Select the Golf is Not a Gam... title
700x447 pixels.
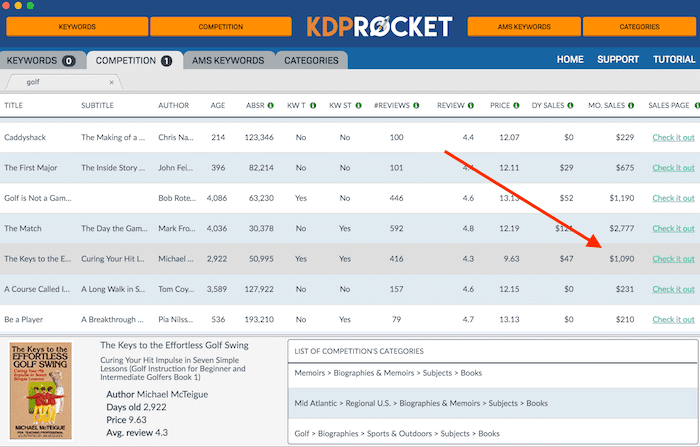[x=38, y=198]
